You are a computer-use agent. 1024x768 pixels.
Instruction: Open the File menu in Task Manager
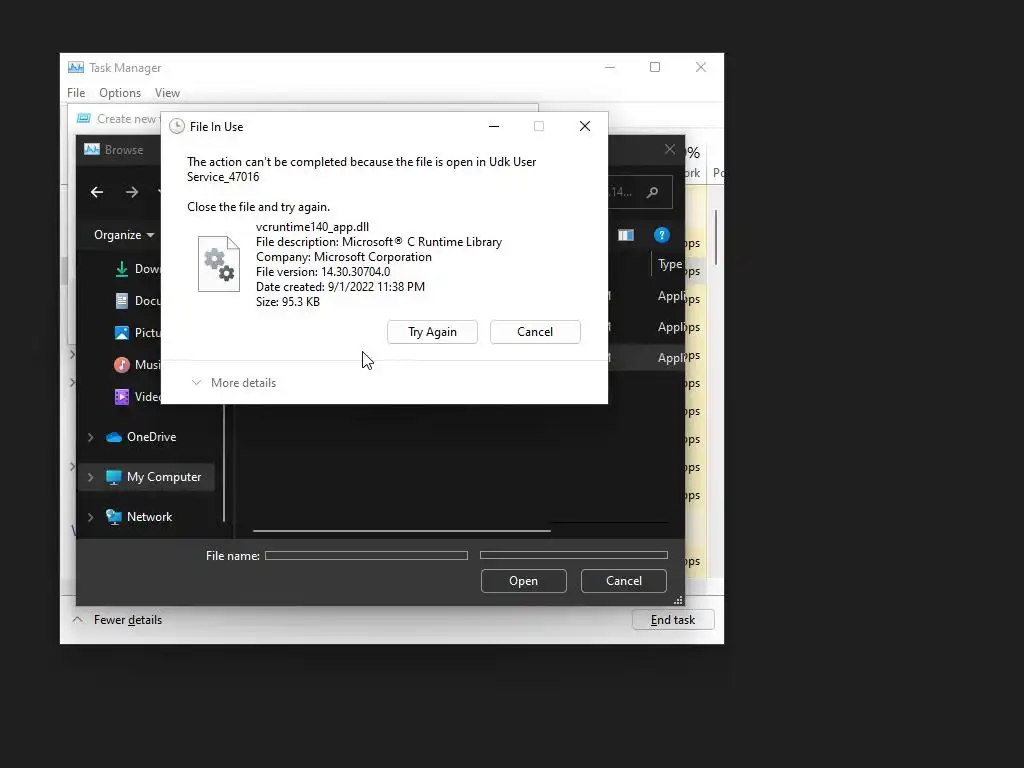(76, 93)
